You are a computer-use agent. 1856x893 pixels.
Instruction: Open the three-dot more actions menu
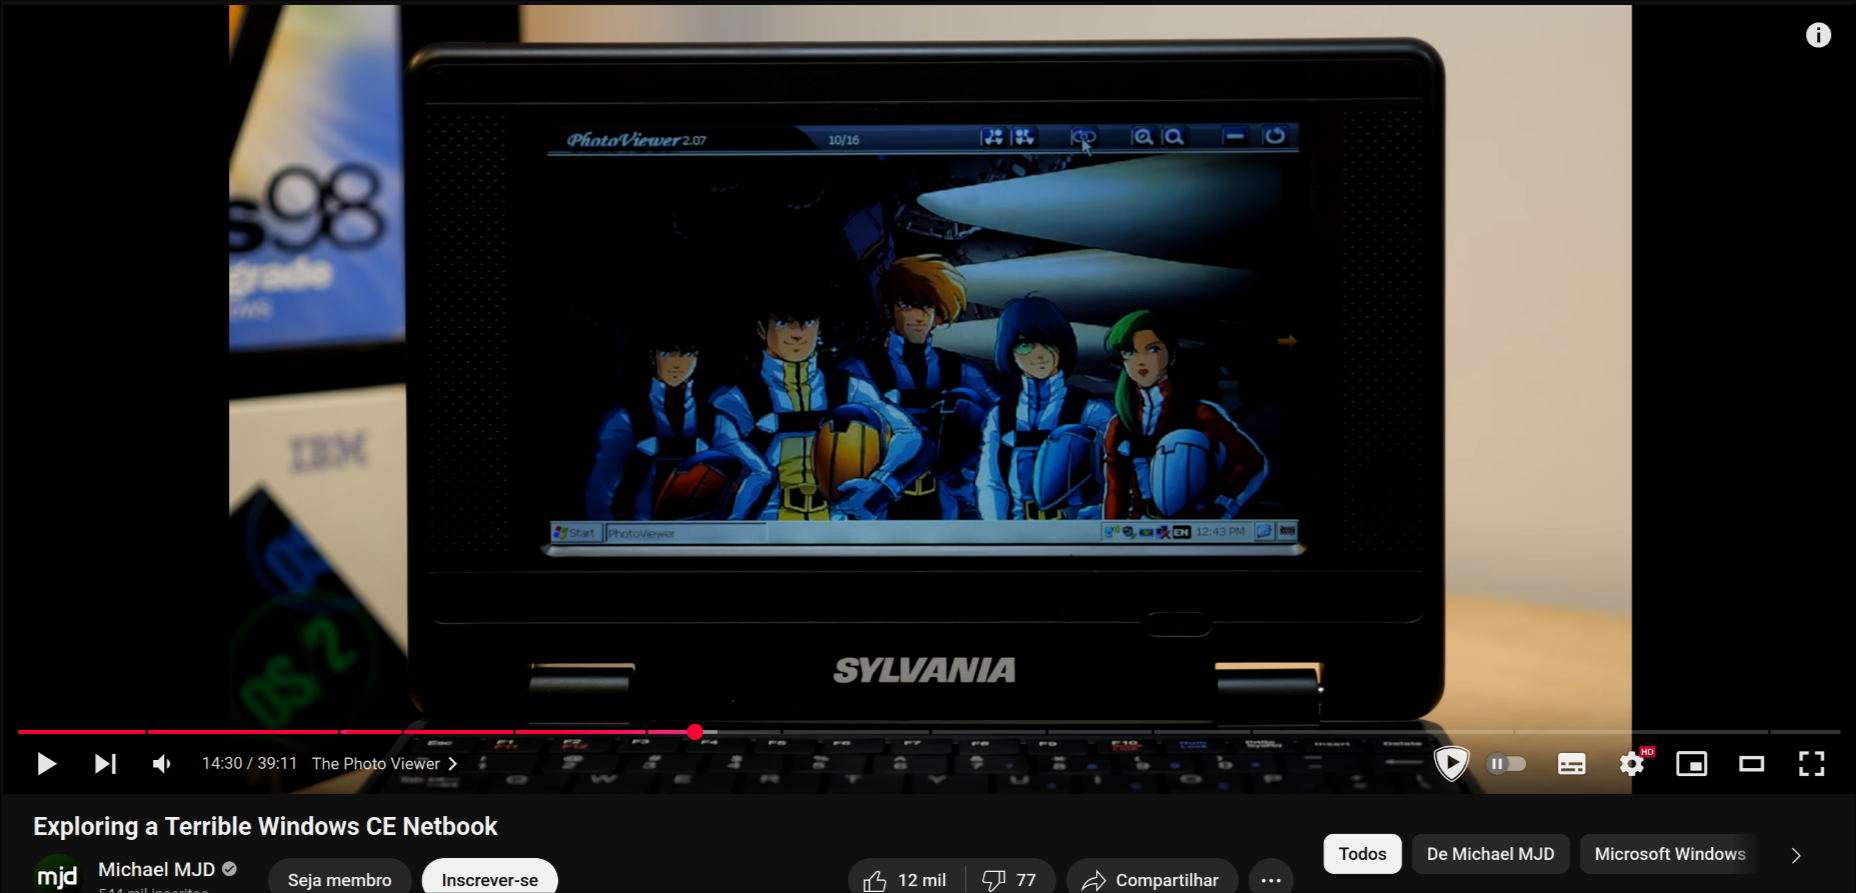click(1271, 879)
